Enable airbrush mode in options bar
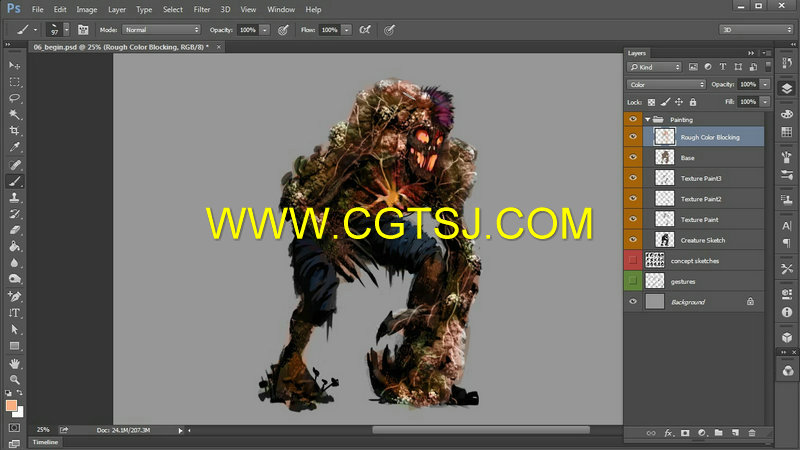The width and height of the screenshot is (800, 450). 365,30
